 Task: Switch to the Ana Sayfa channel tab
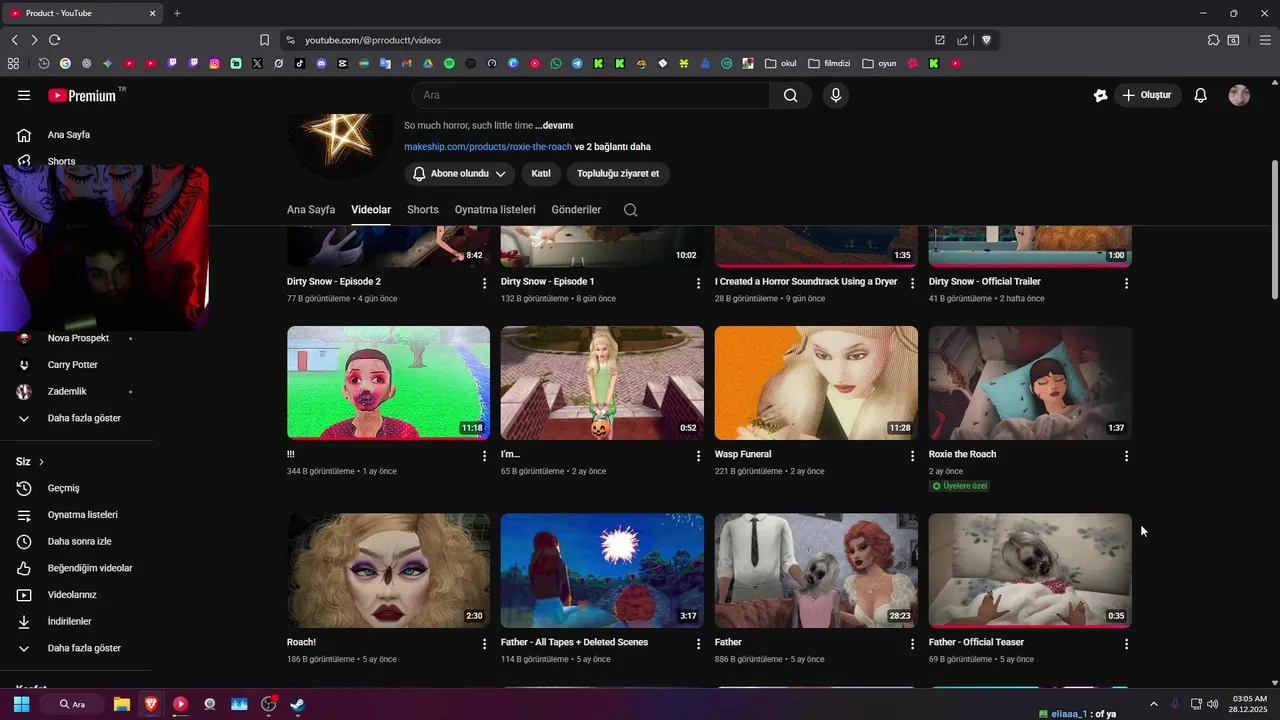(x=311, y=210)
